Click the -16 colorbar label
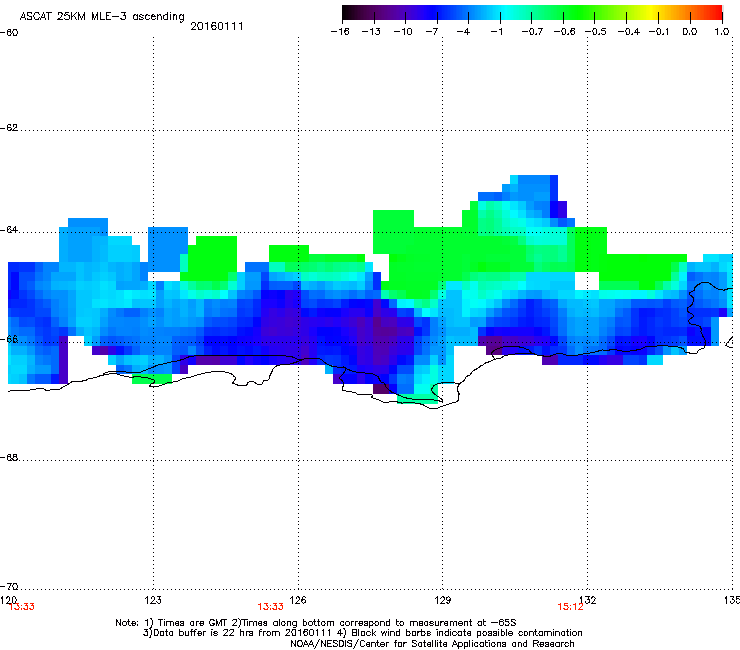This screenshot has height=650, width=740. [x=340, y=32]
